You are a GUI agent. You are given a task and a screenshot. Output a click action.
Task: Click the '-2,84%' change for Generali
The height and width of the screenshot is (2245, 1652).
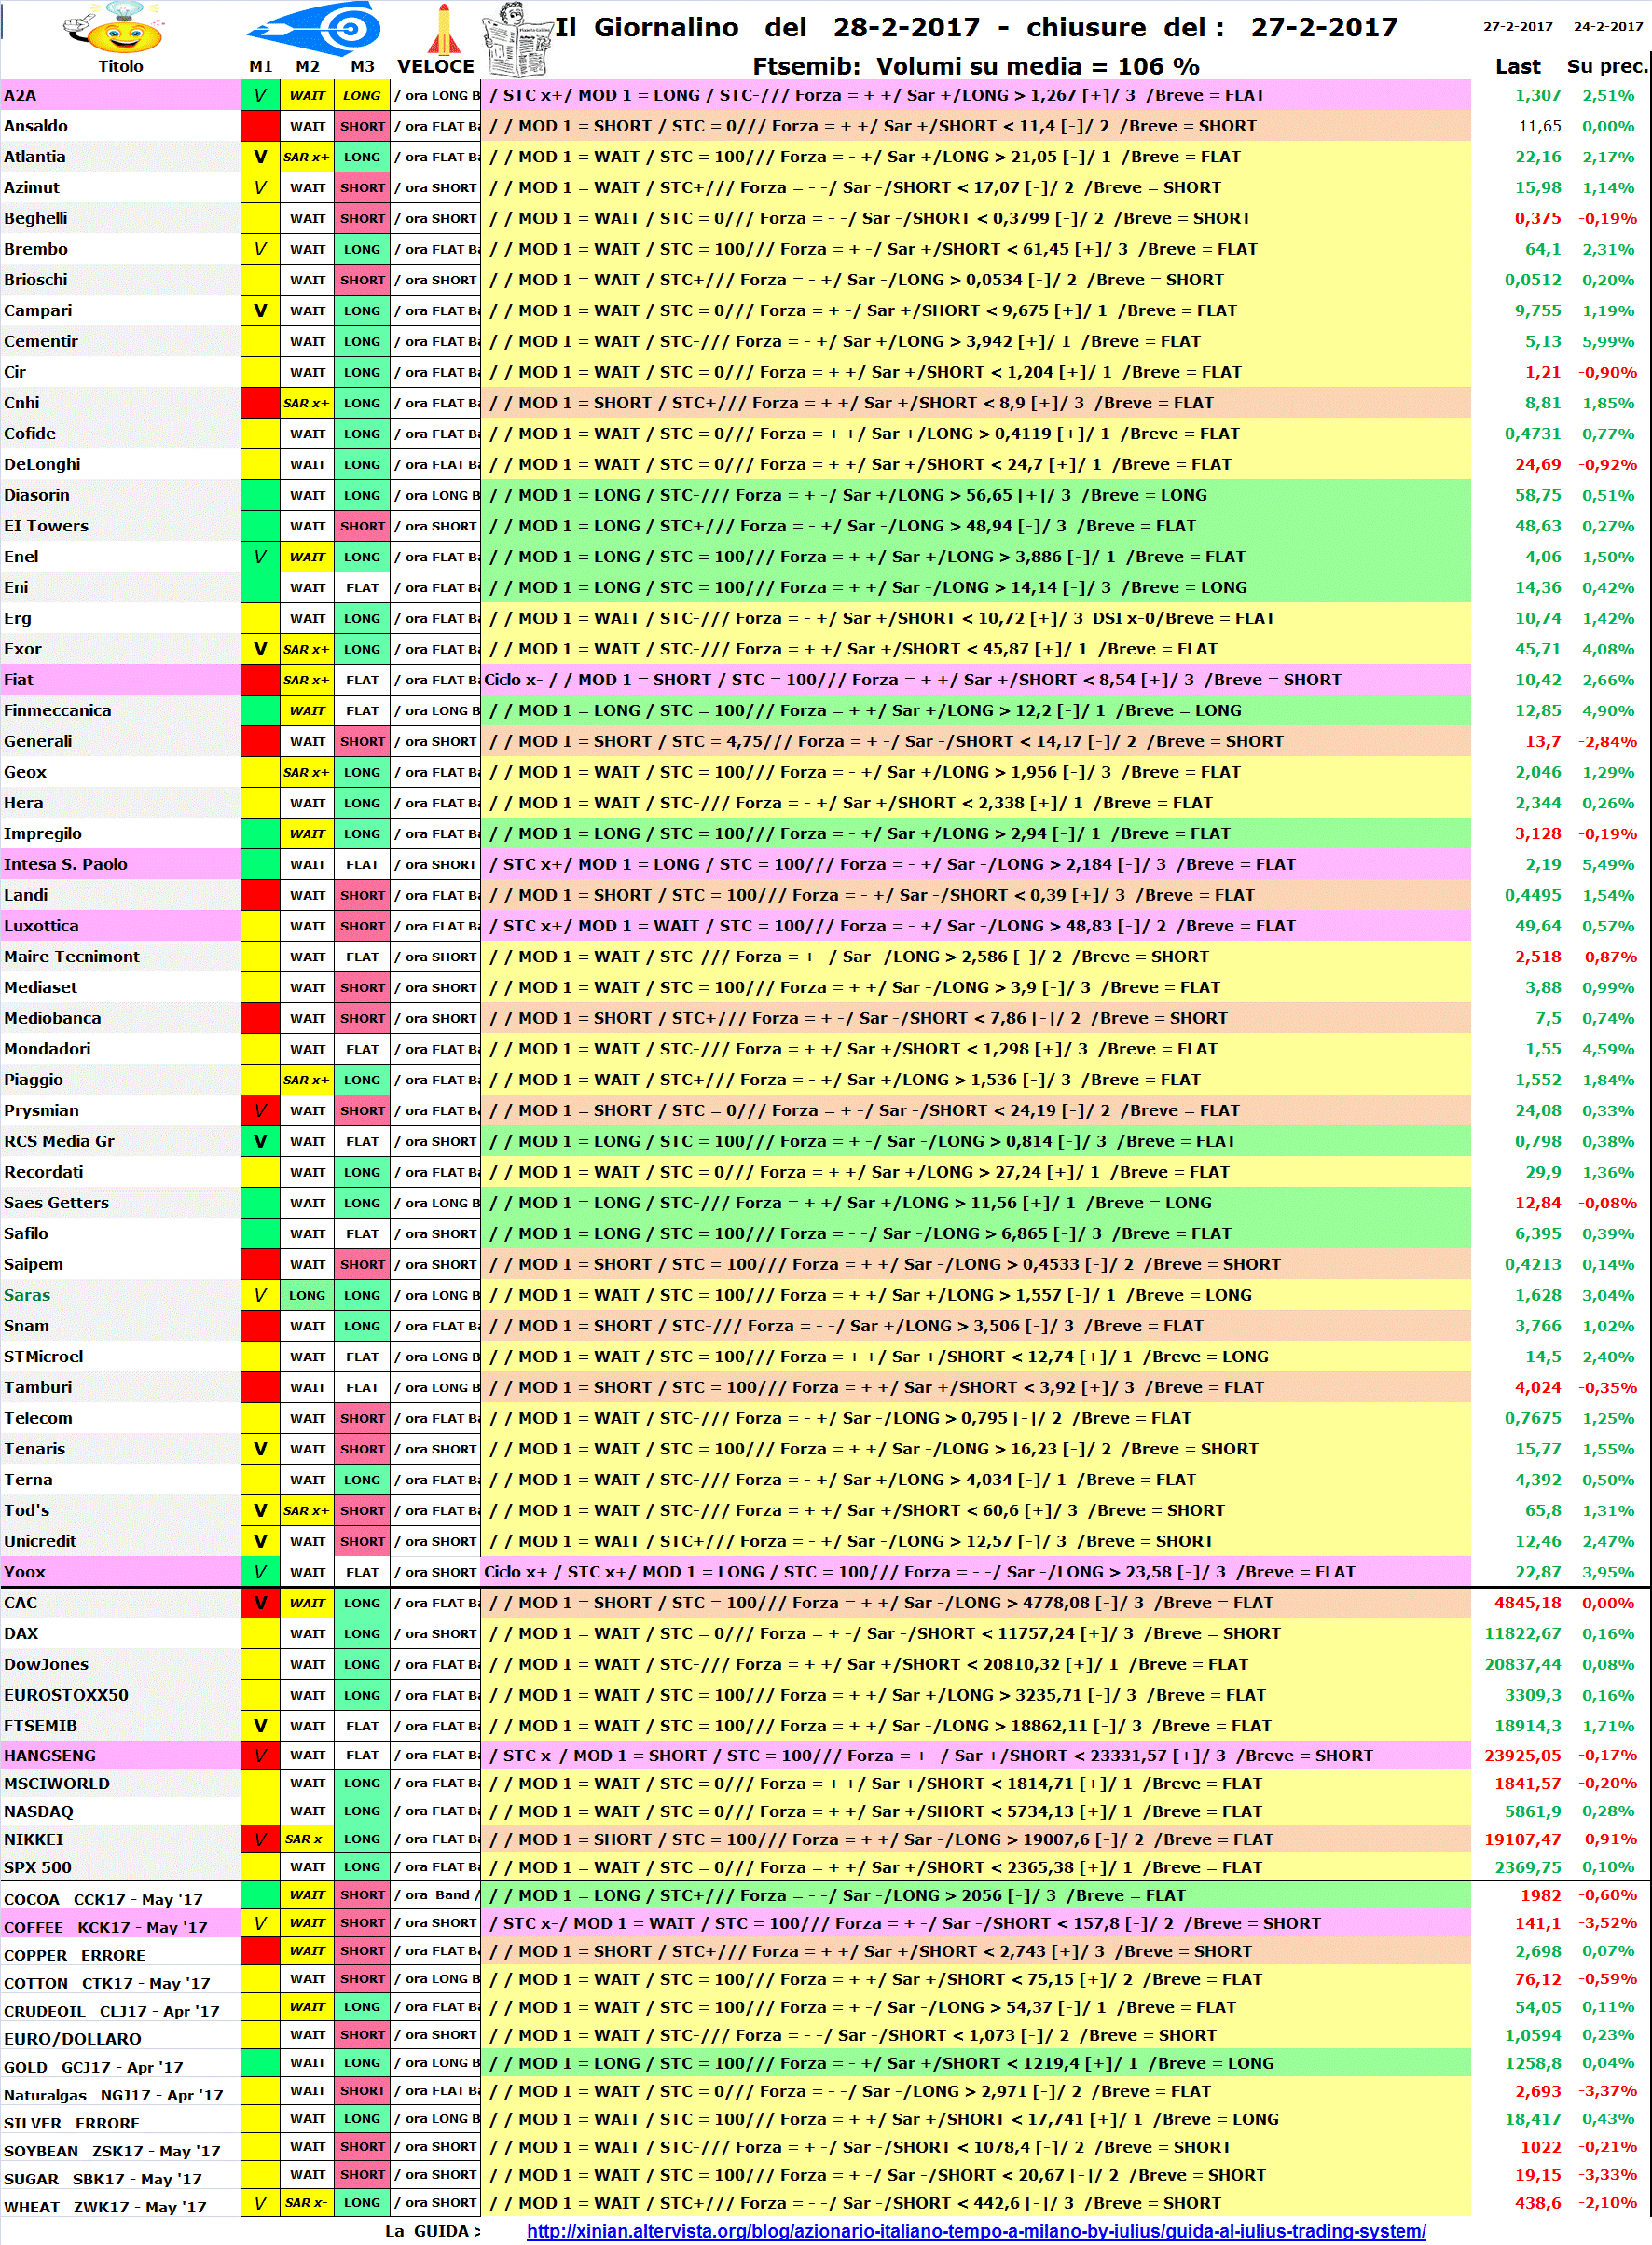pos(1607,741)
